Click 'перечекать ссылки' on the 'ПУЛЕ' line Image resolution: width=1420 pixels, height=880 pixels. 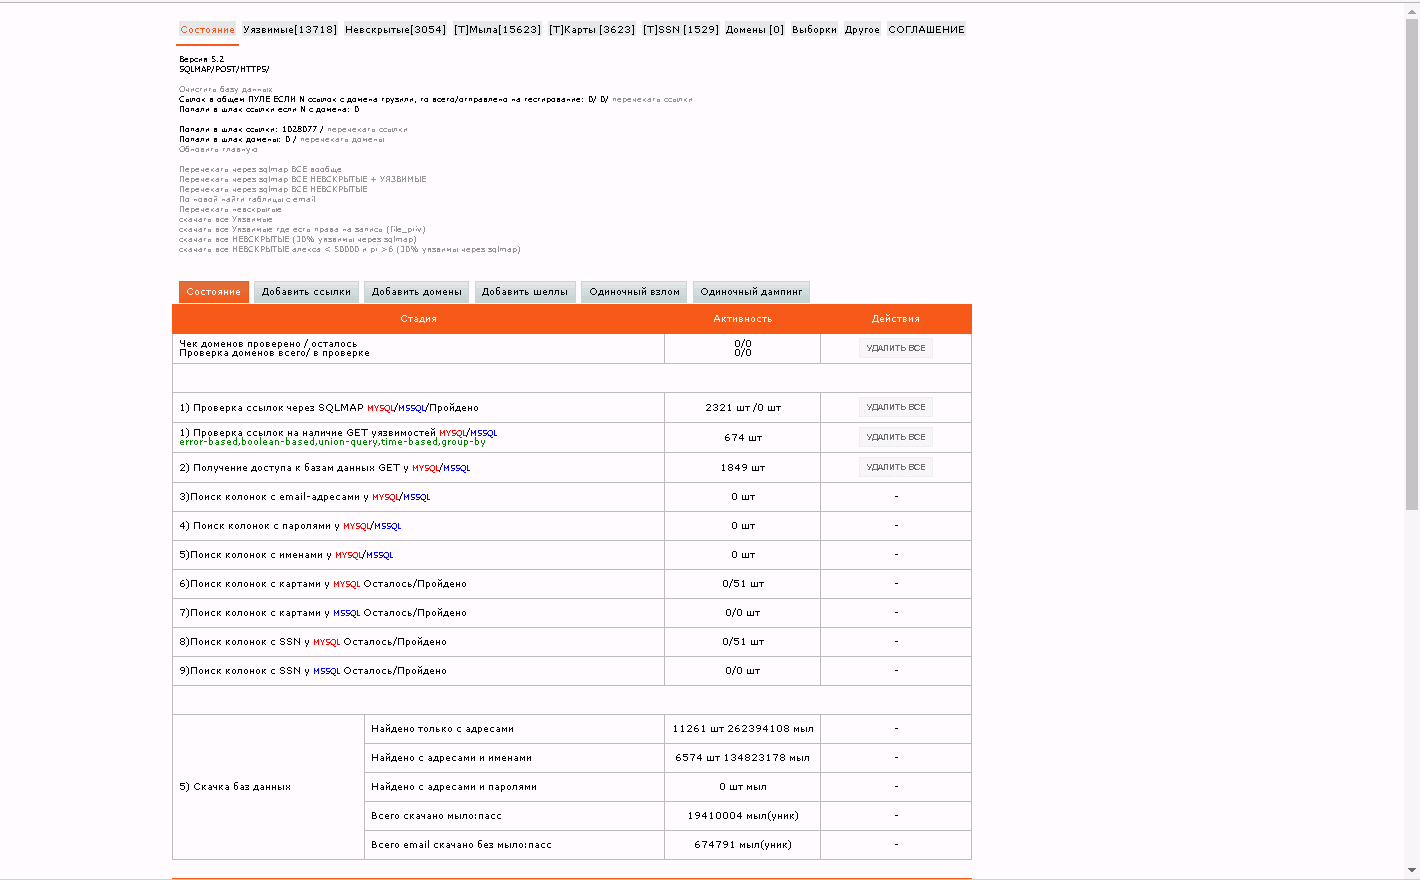[x=652, y=100]
